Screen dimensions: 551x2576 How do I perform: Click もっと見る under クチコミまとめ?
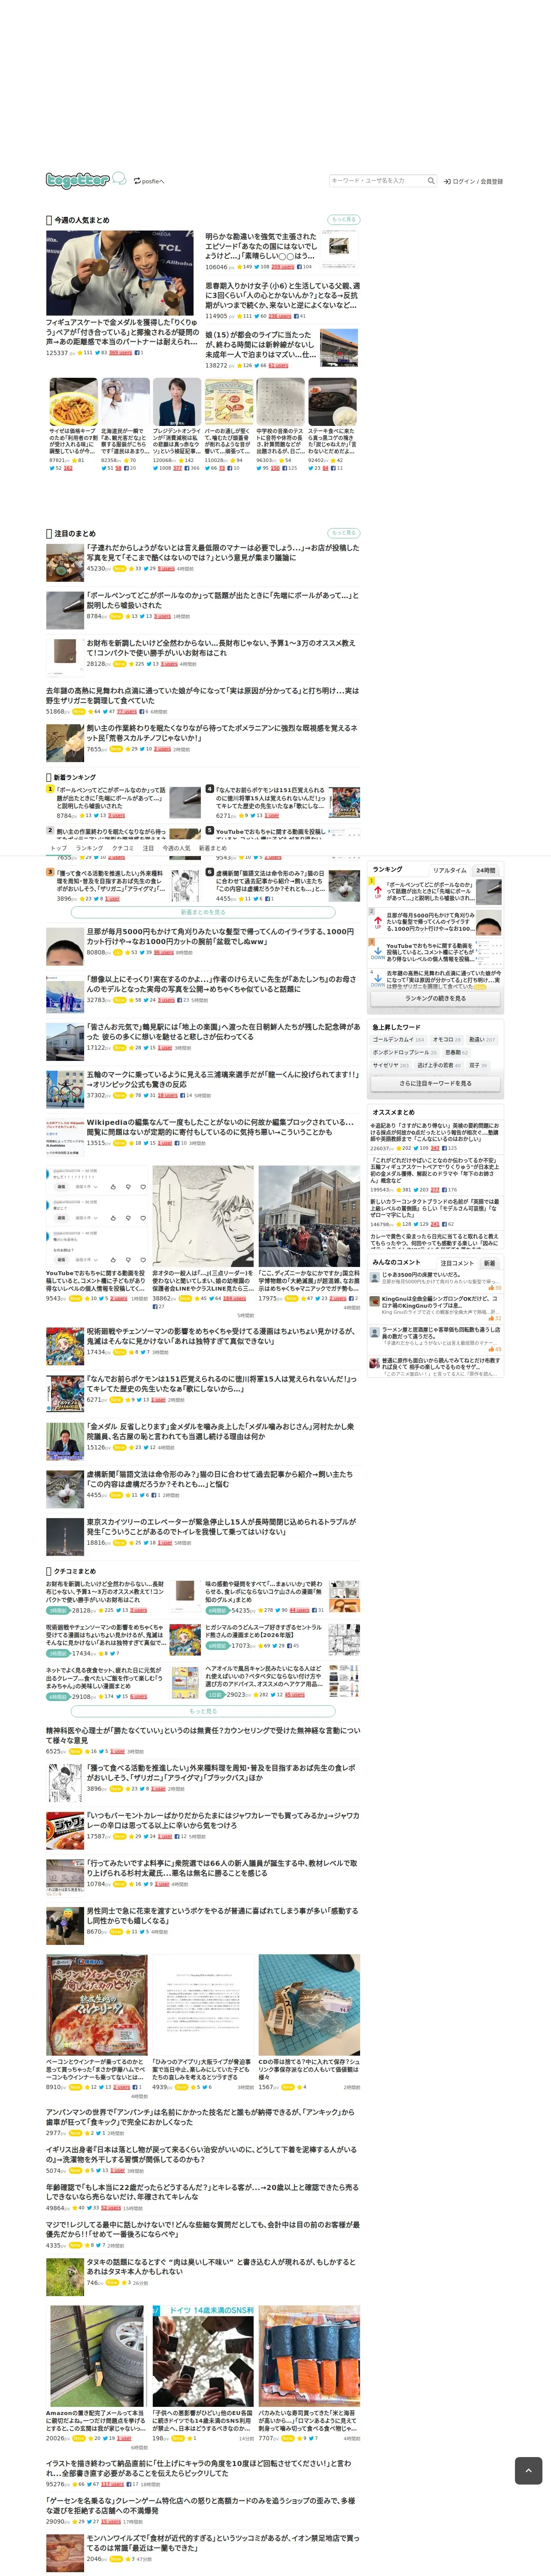click(203, 1711)
